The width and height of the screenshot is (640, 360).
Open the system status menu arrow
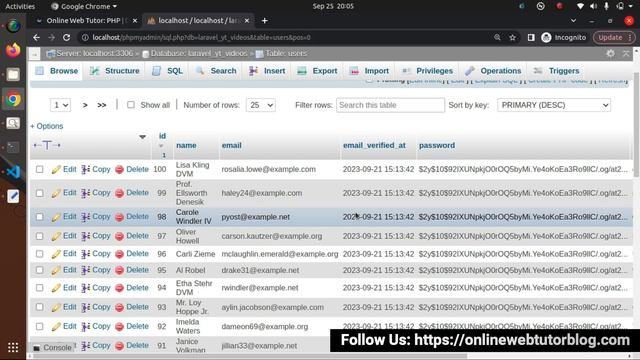pyautogui.click(x=631, y=6)
